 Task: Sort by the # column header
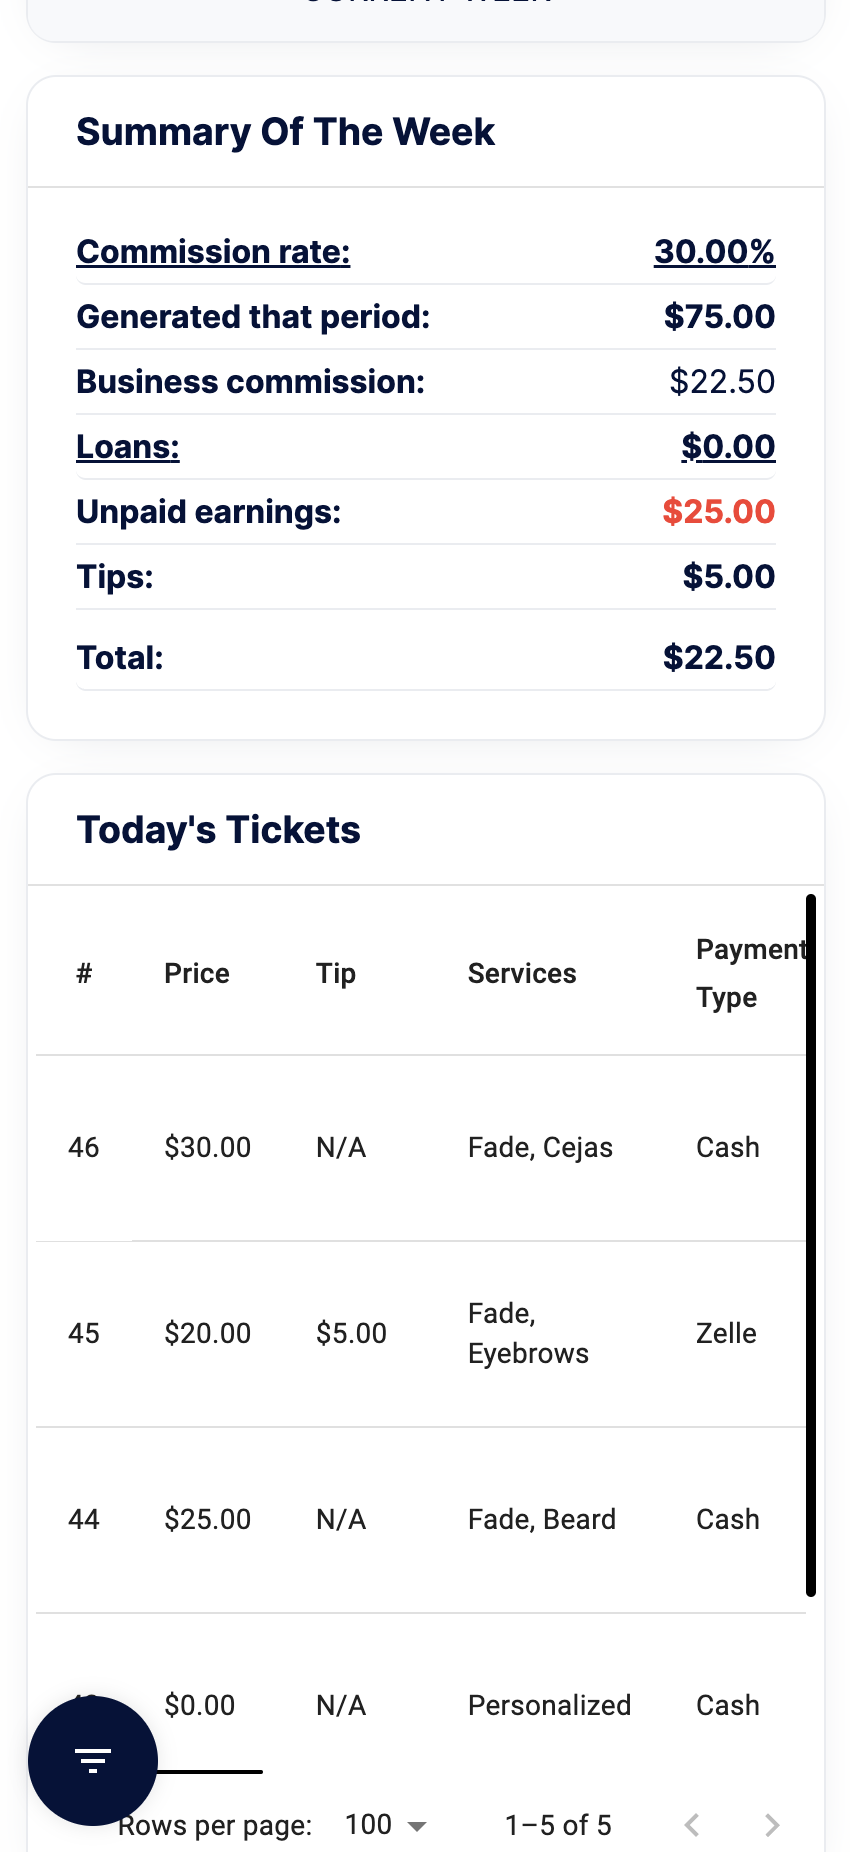pos(84,973)
